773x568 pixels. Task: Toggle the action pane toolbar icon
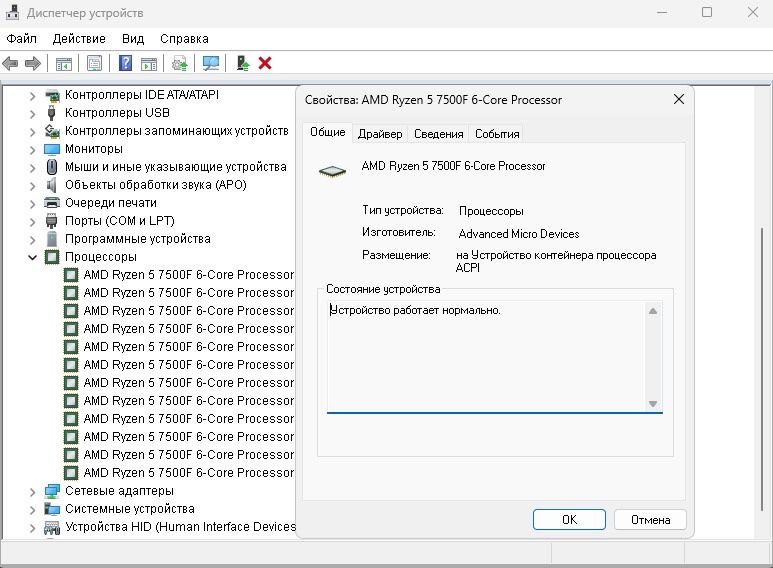pyautogui.click(x=148, y=64)
